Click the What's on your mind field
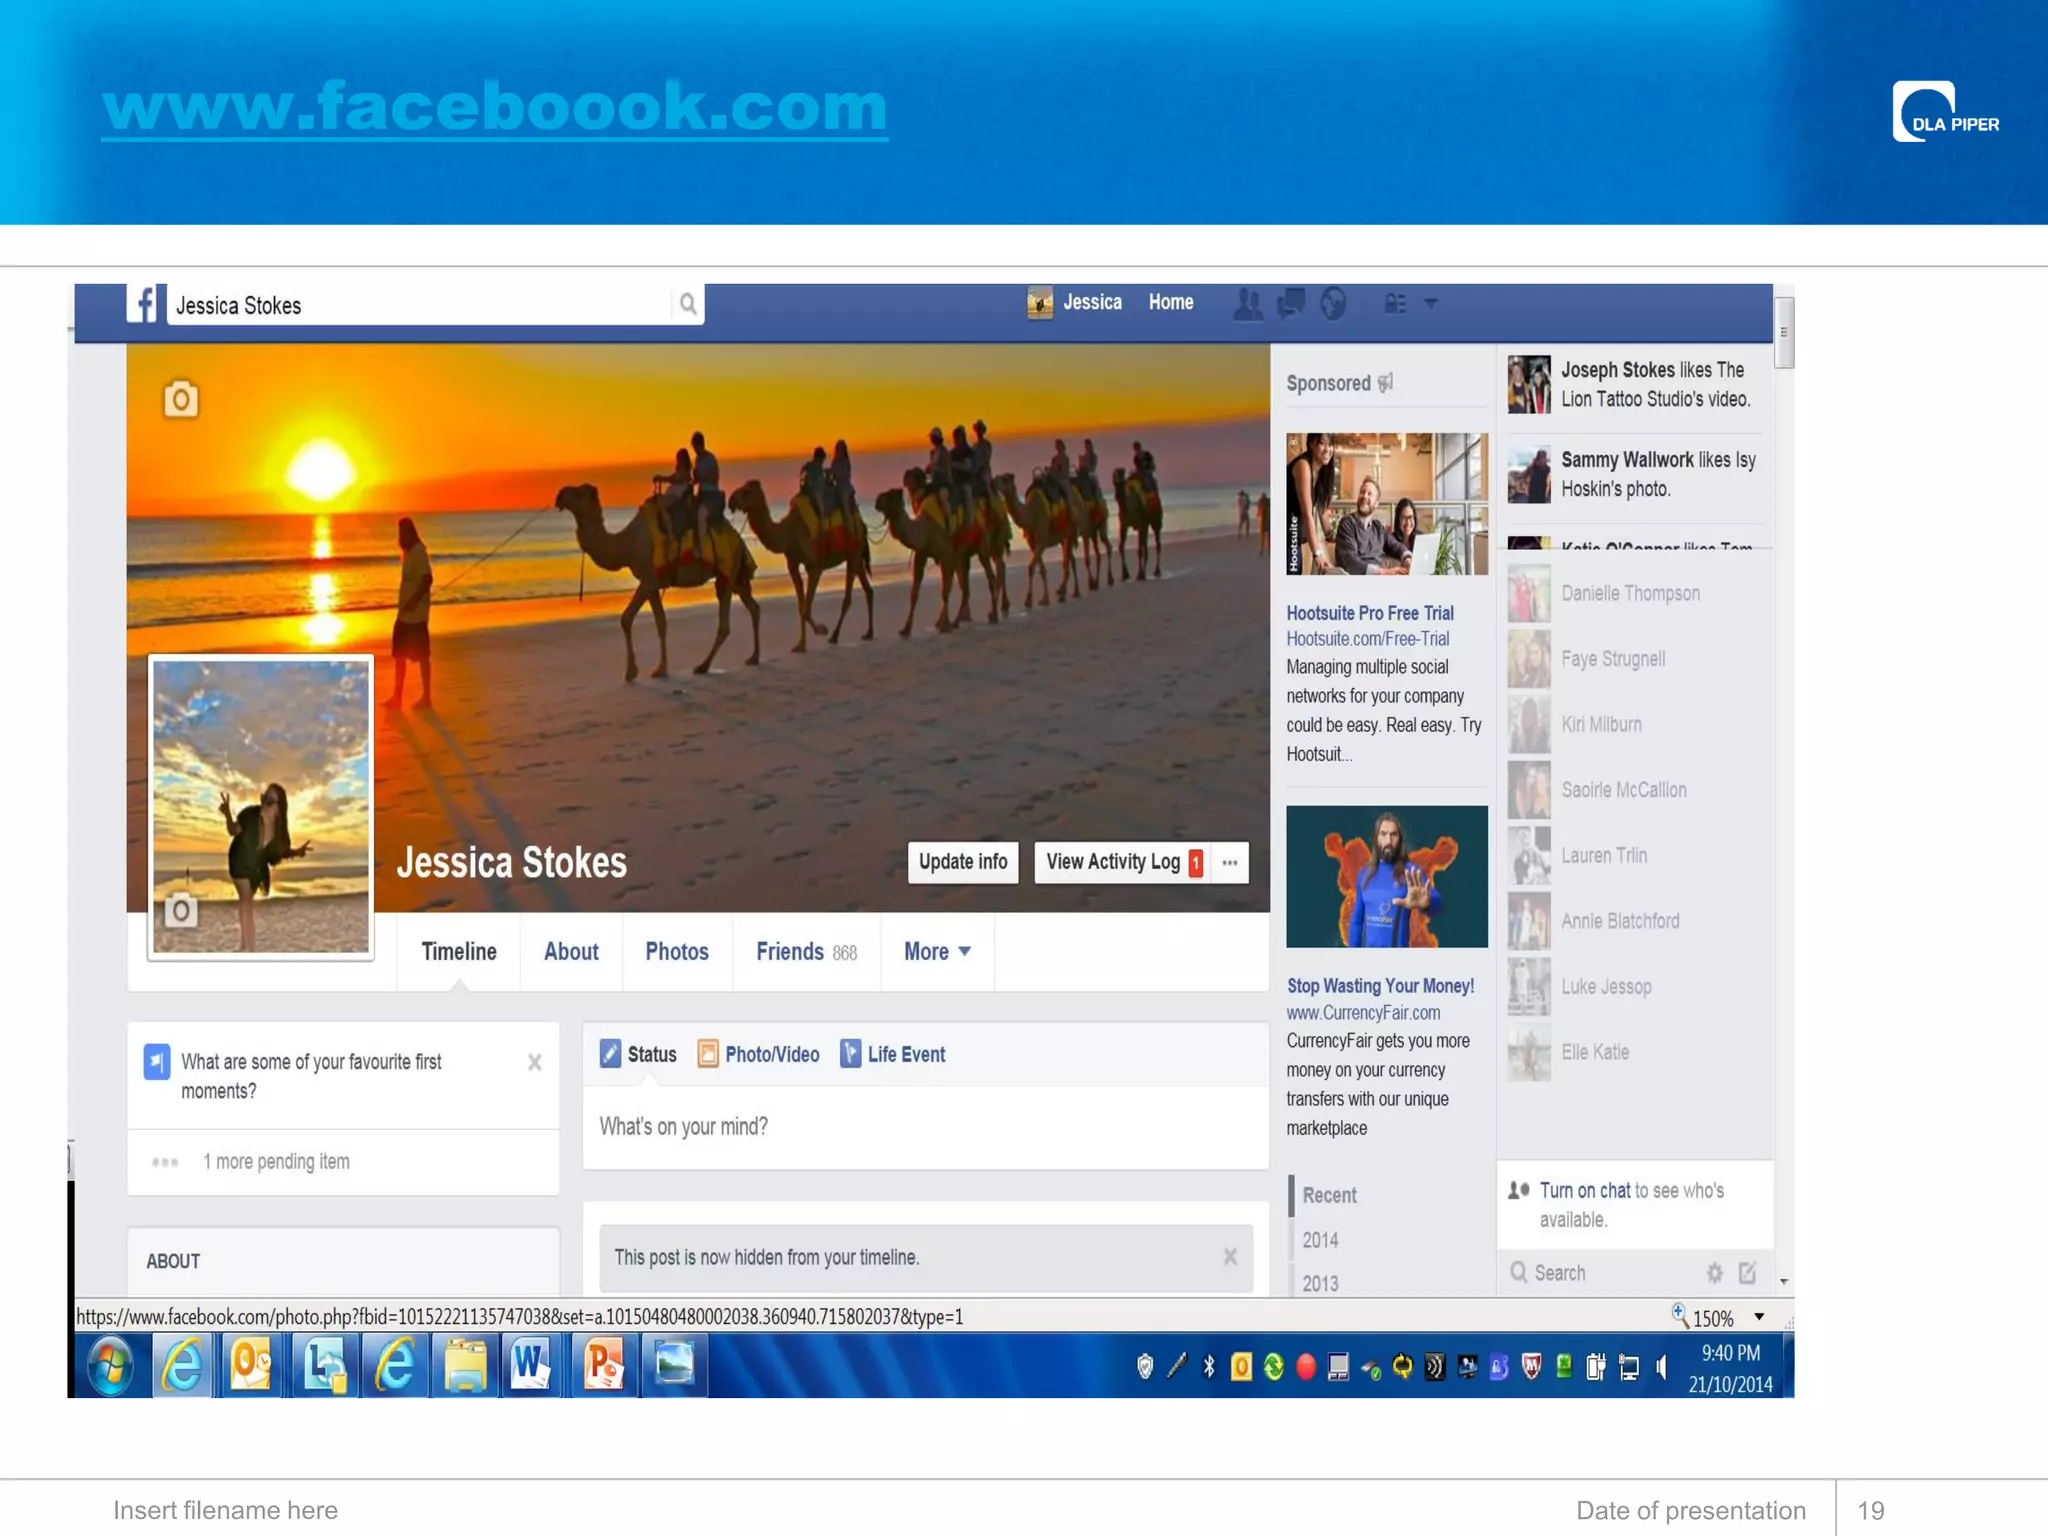This screenshot has height=1536, width=2048. [x=925, y=1127]
